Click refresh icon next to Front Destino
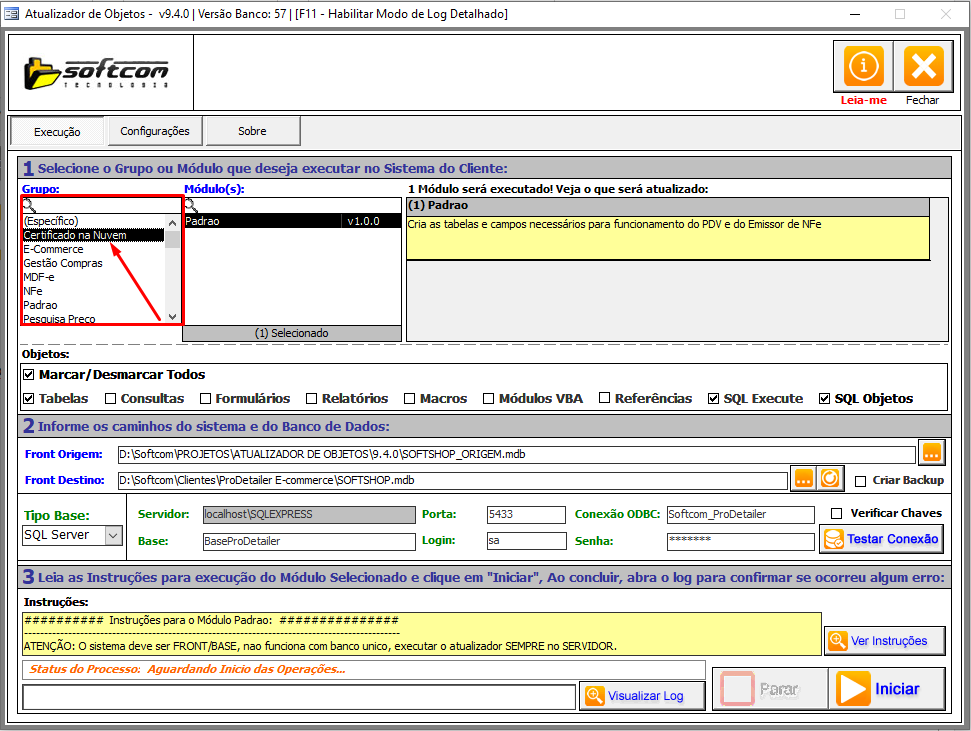This screenshot has height=731, width=971. (830, 479)
